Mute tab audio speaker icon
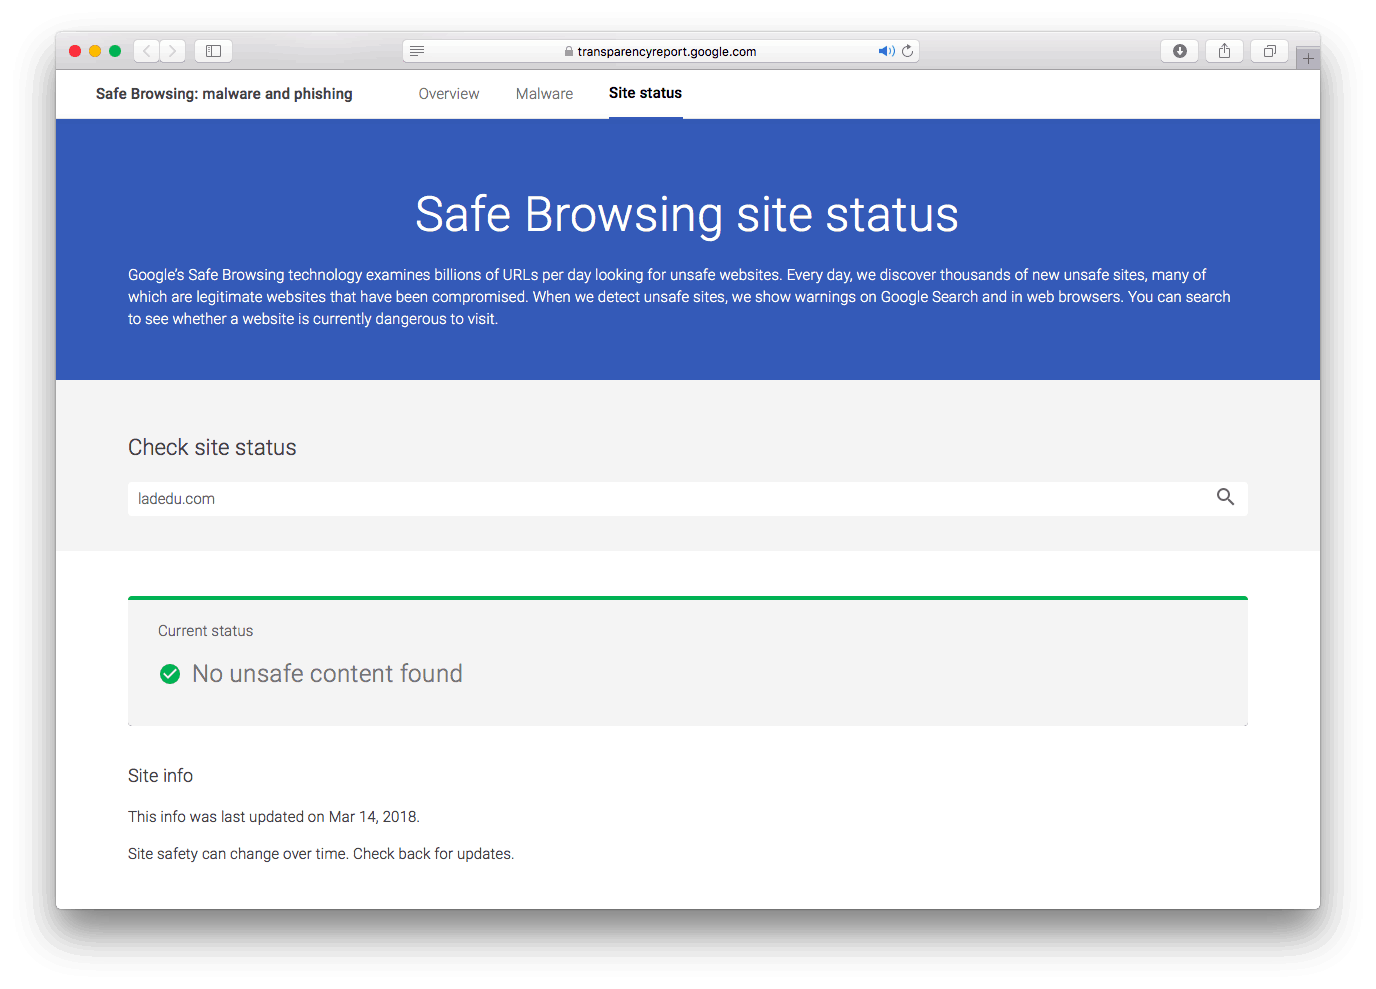1376x989 pixels. [x=886, y=51]
